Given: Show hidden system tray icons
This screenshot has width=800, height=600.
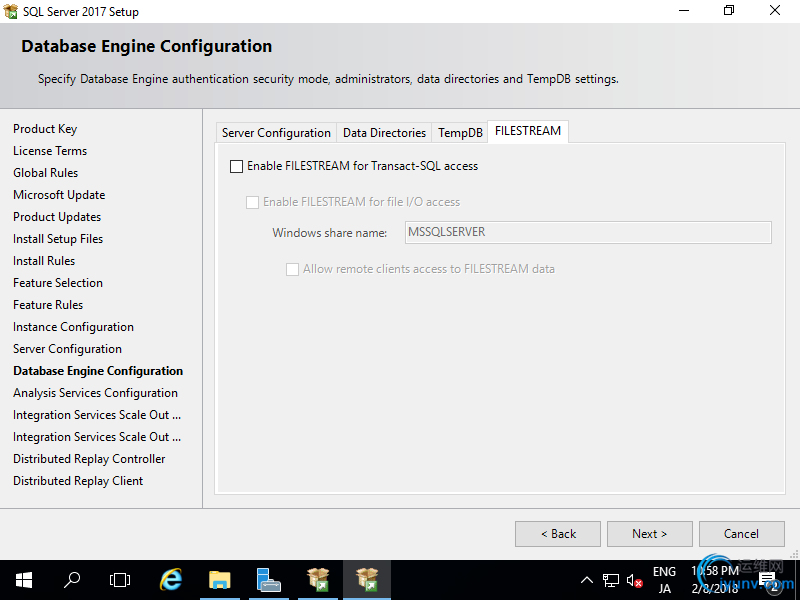Looking at the screenshot, I should click(587, 580).
